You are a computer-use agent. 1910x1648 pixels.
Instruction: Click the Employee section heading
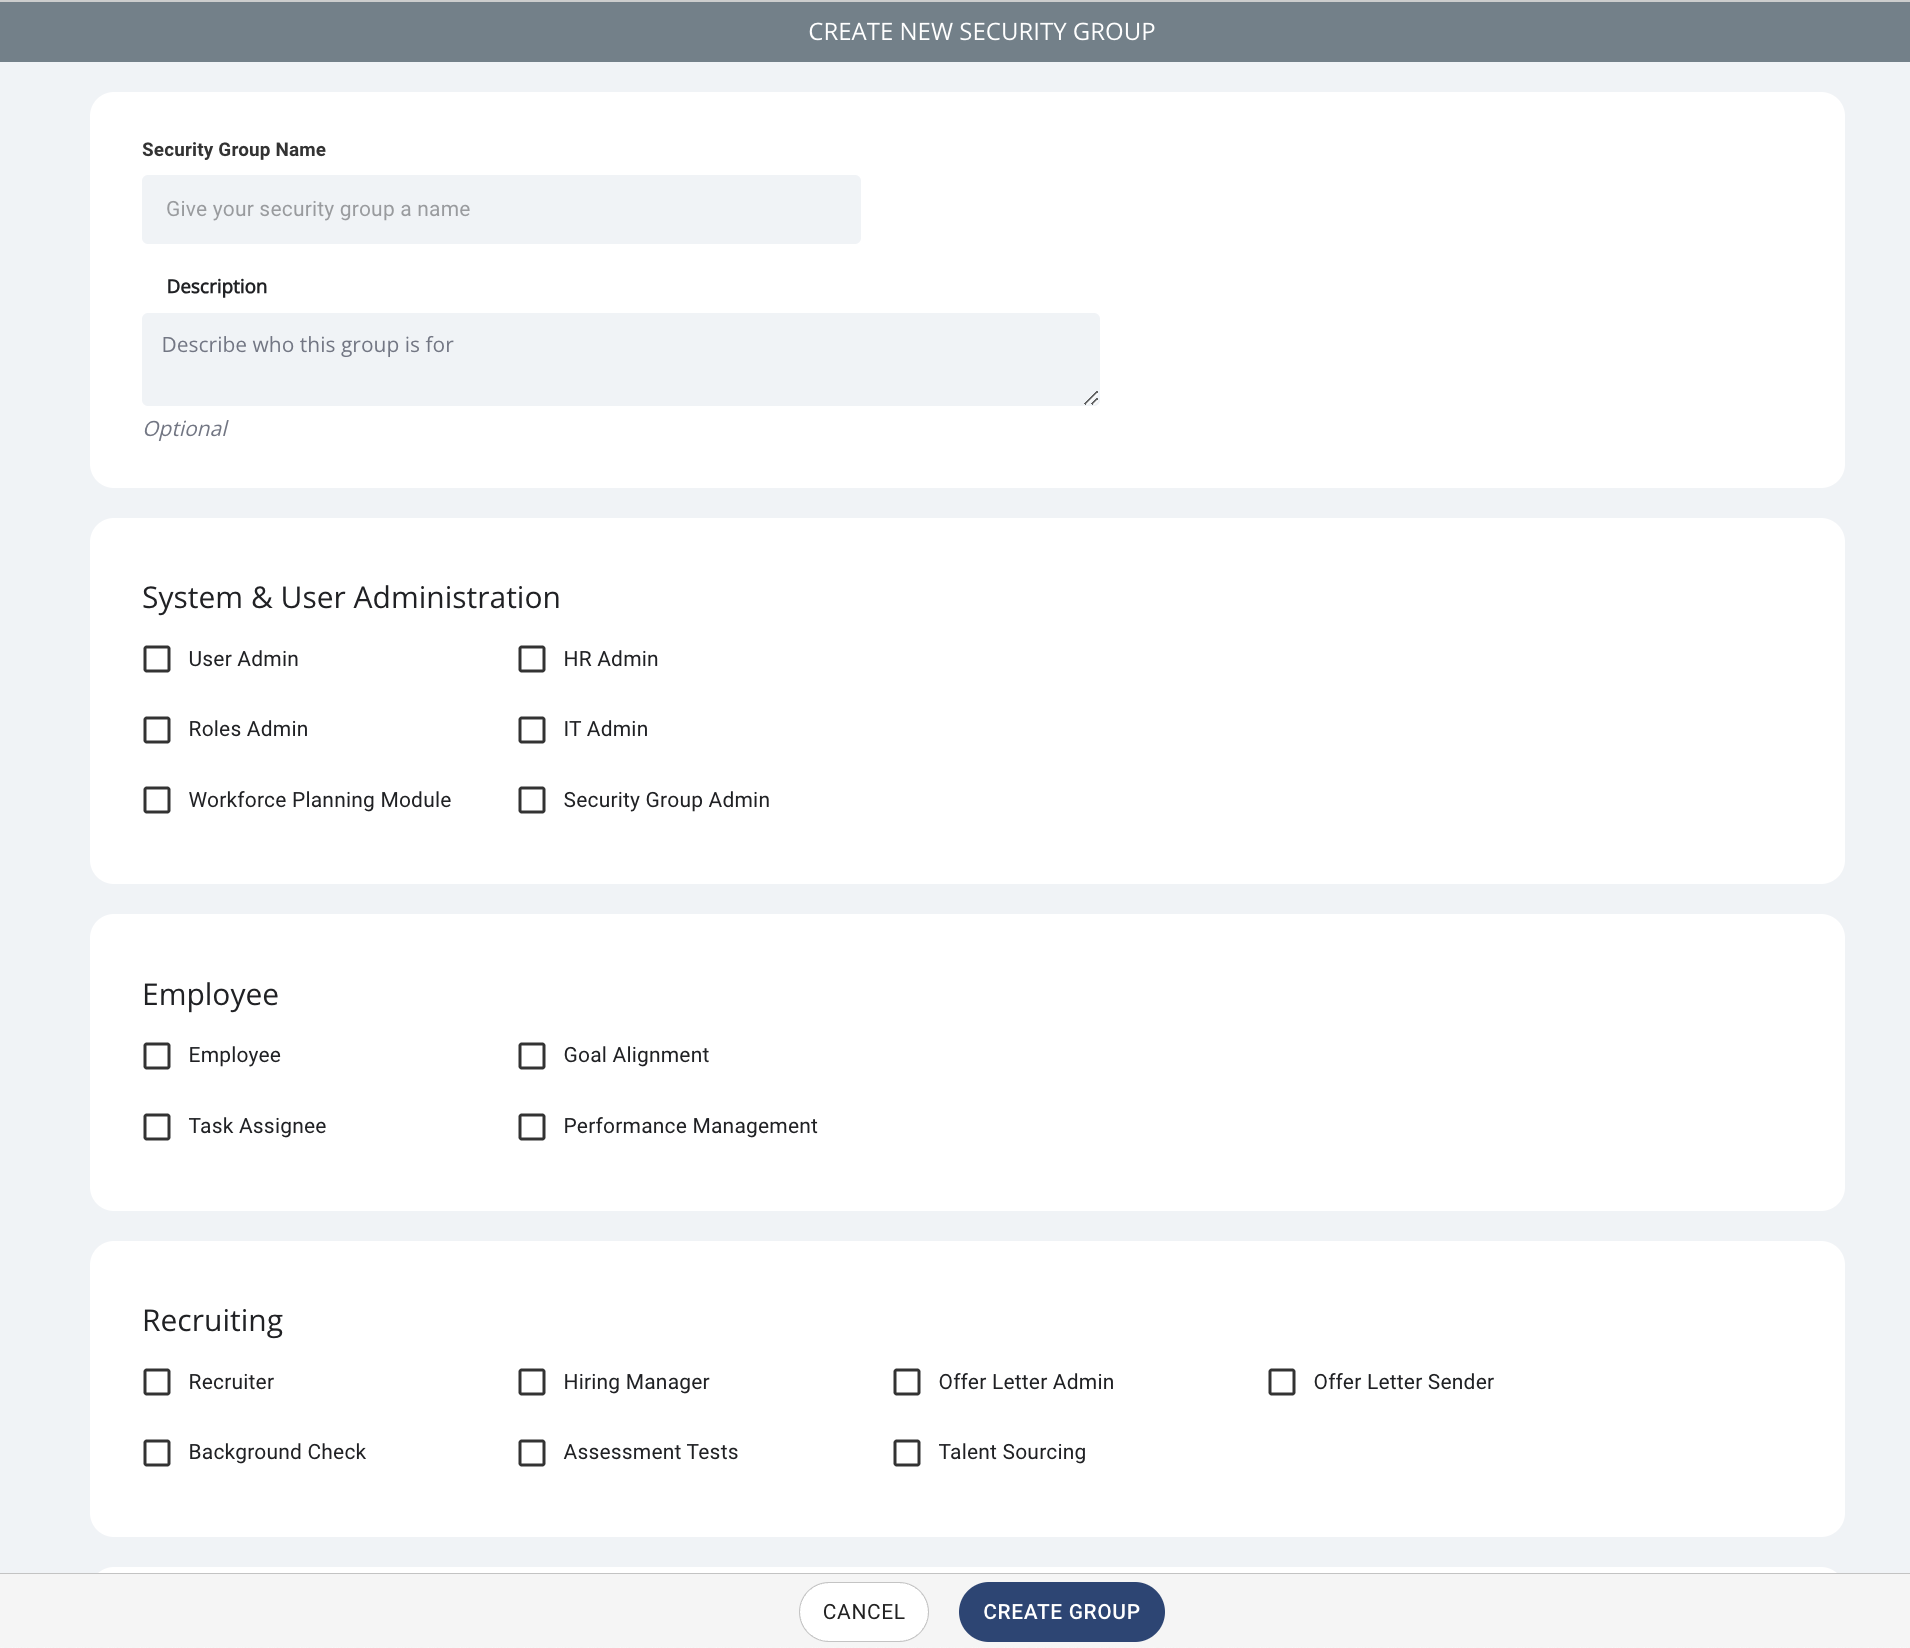[x=210, y=995]
